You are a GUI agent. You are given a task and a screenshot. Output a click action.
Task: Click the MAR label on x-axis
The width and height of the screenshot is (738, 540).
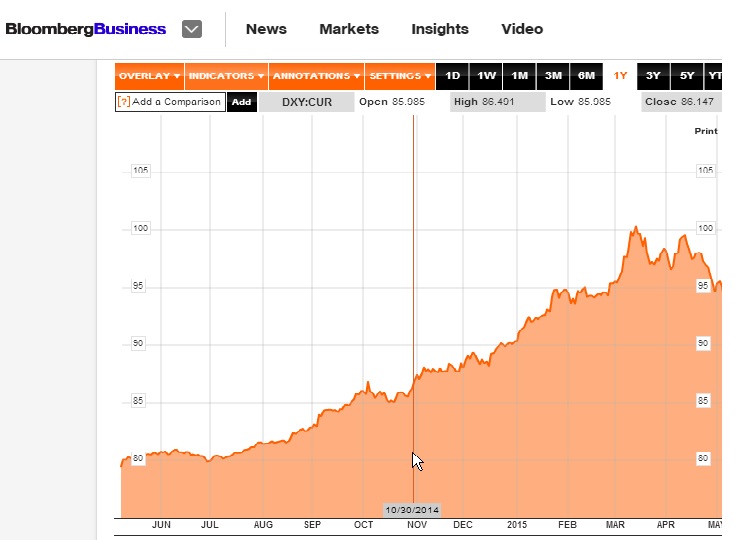pos(615,524)
